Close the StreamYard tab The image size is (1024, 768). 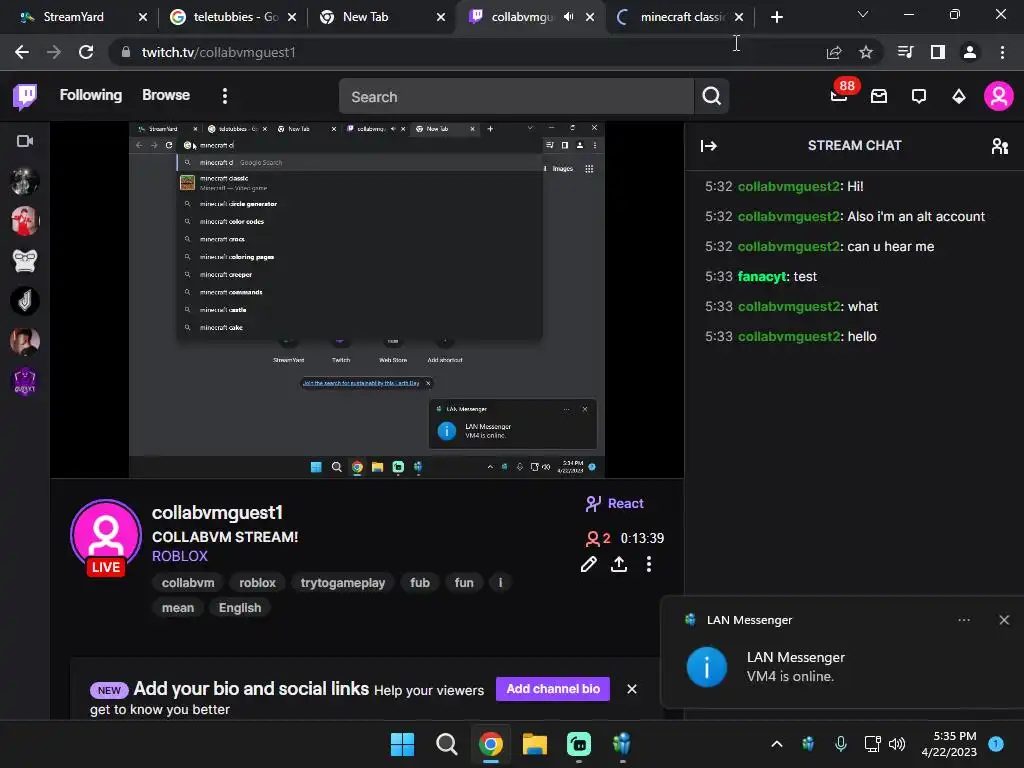click(143, 17)
